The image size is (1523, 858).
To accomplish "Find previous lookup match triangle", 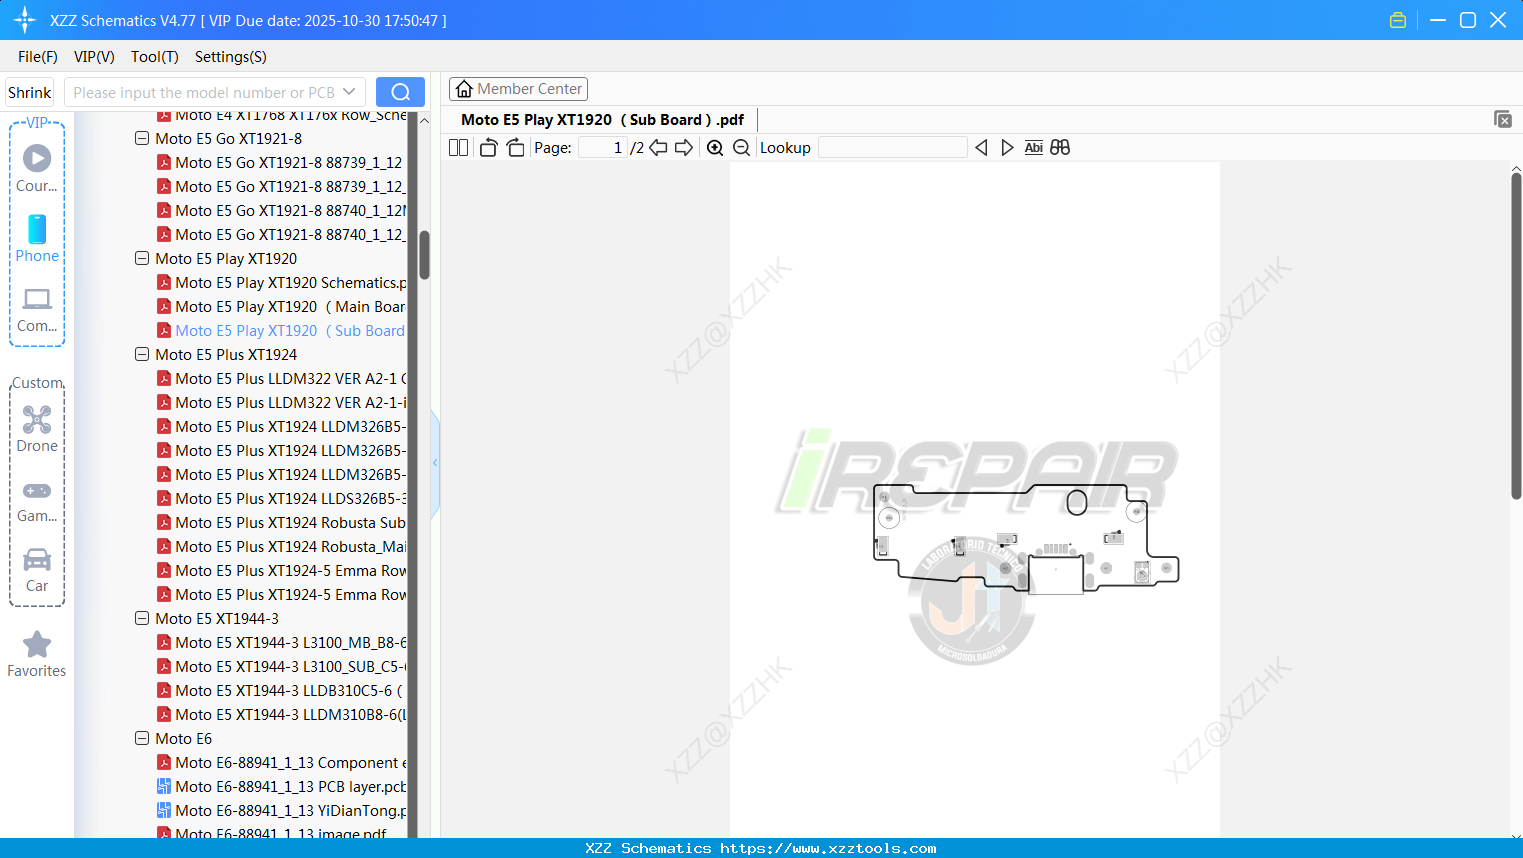I will pos(981,148).
